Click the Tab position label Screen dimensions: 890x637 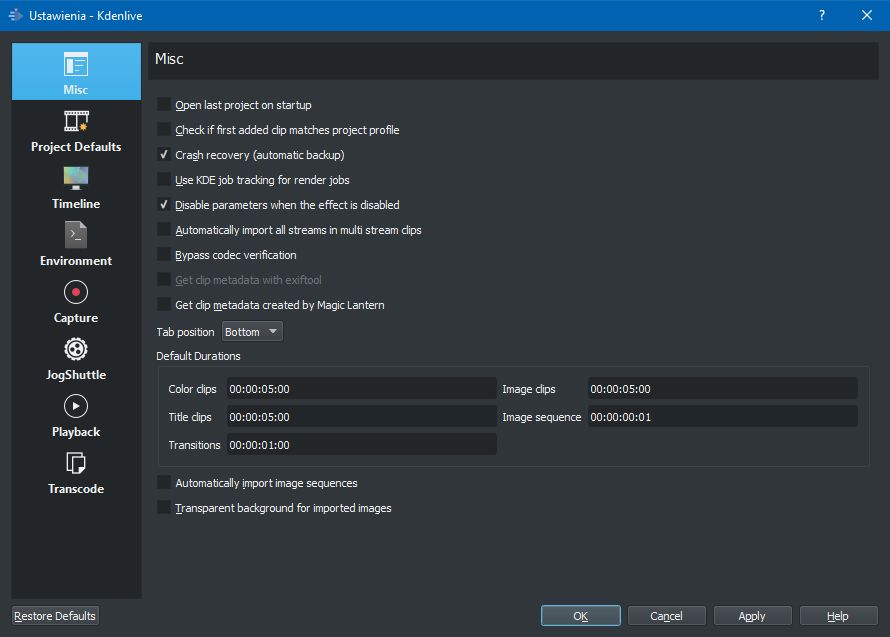coord(185,332)
